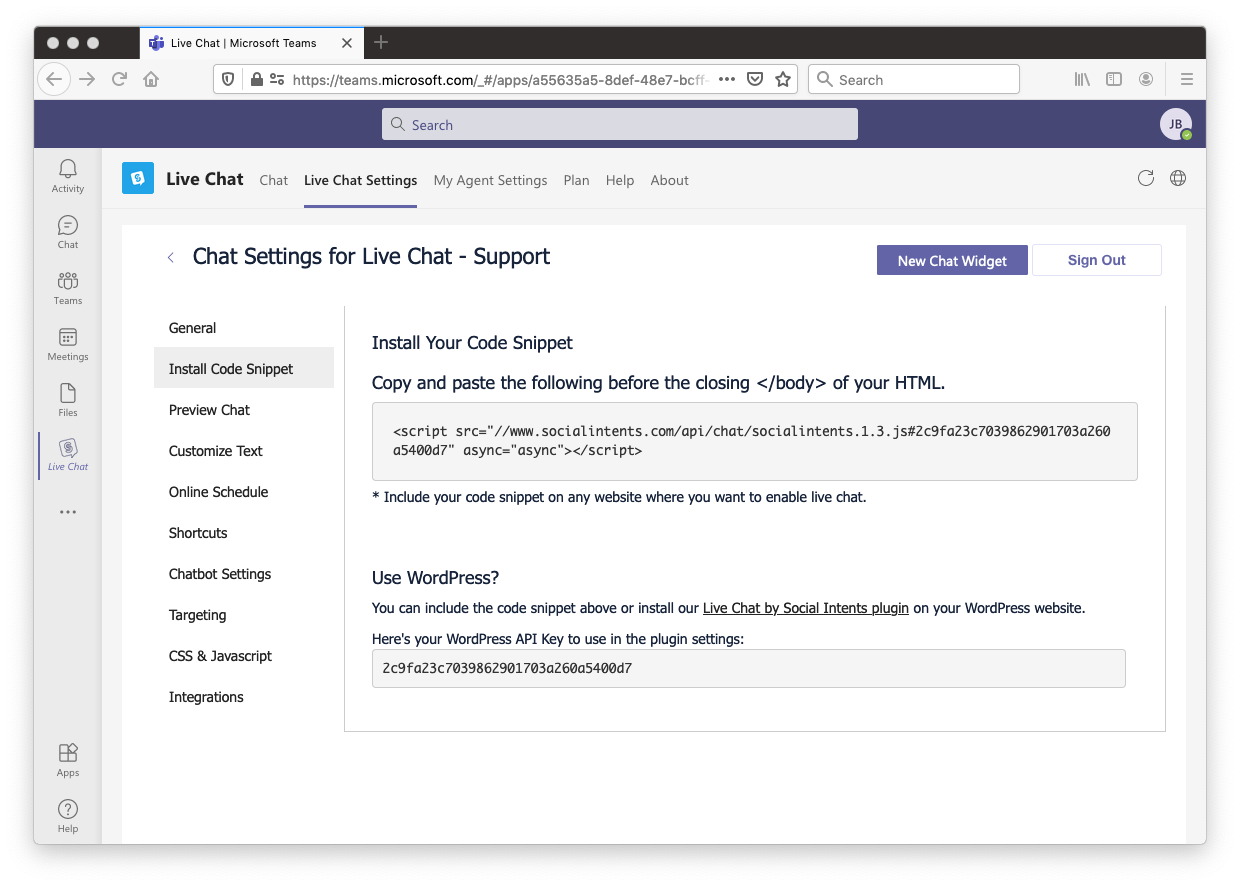Click the browser forward button
The image size is (1240, 886).
point(87,79)
